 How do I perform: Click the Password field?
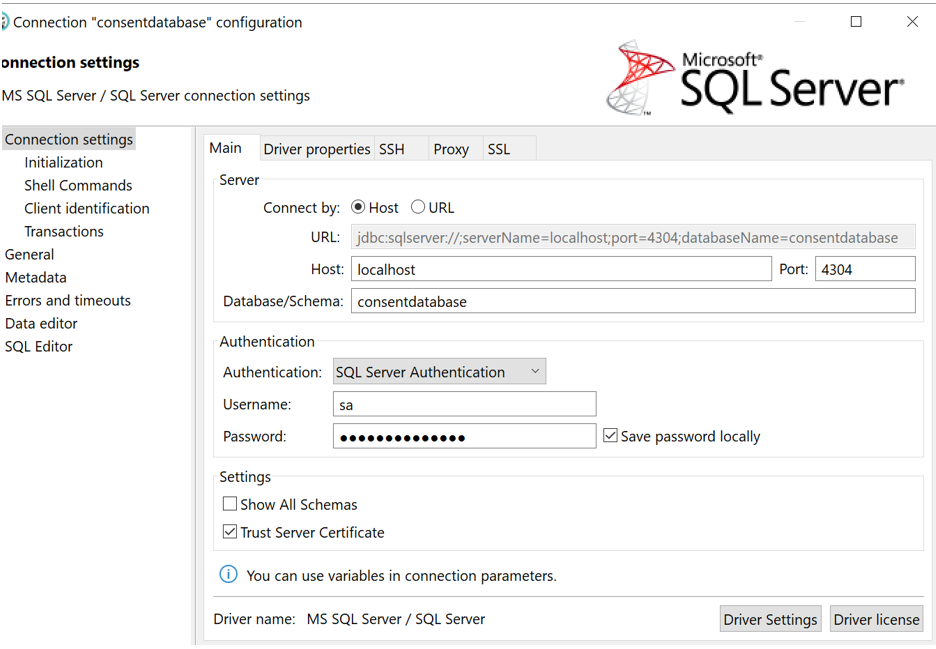(464, 435)
